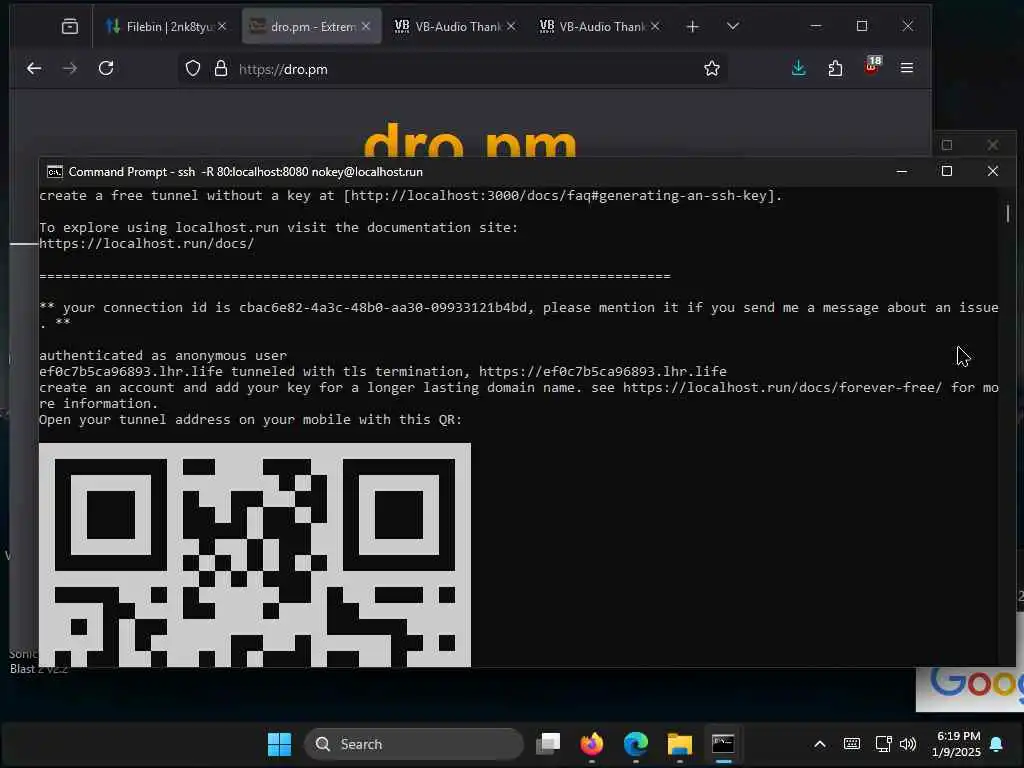Close the dro.pm tab

tap(366, 26)
